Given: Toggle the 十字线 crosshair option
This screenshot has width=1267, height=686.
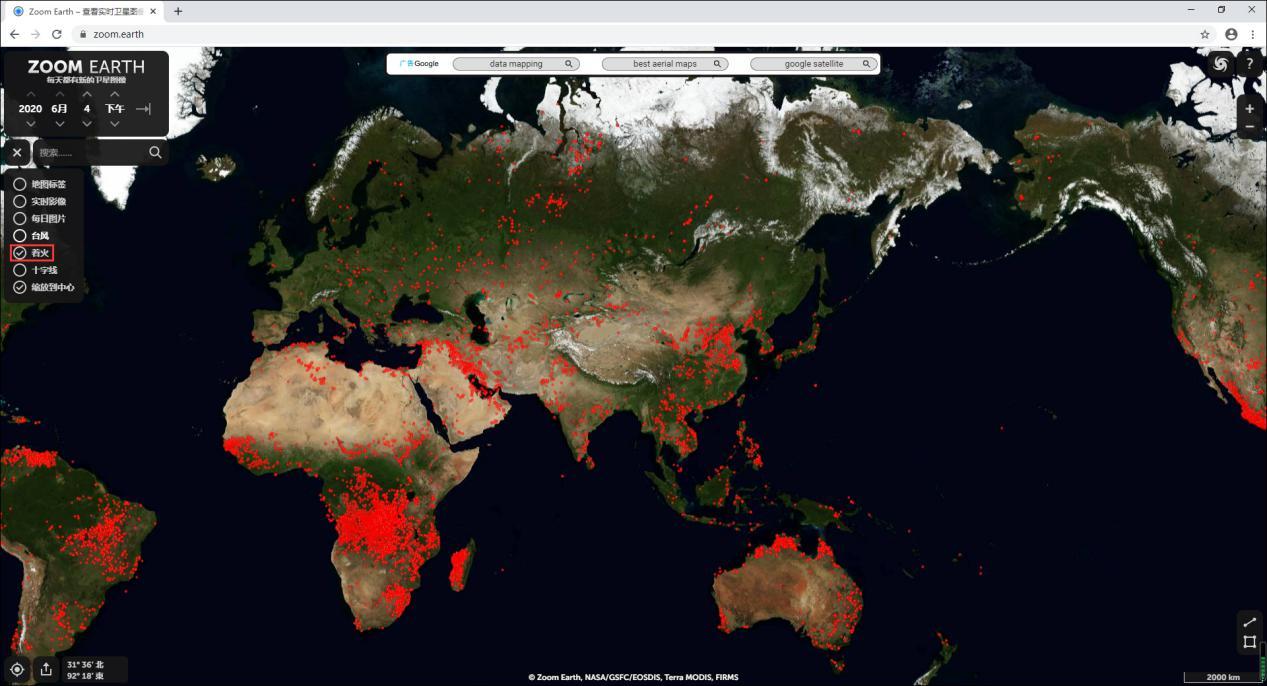Looking at the screenshot, I should [x=35, y=270].
